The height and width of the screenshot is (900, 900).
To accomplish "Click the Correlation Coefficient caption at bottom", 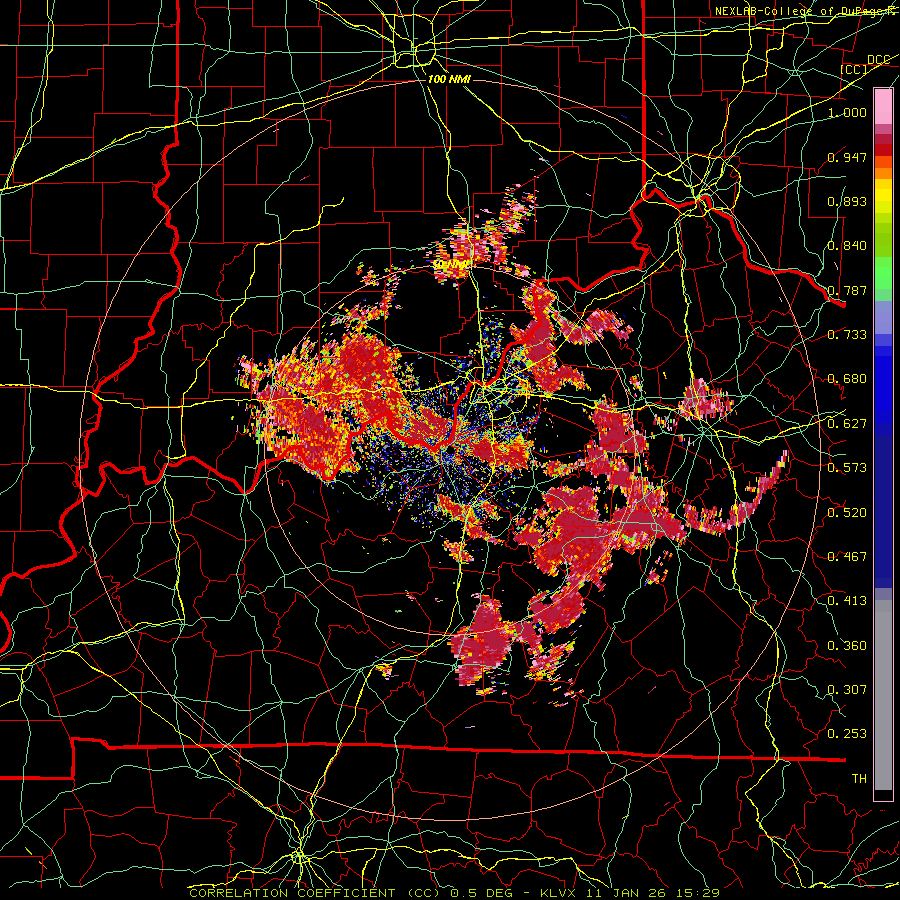I will (x=454, y=893).
